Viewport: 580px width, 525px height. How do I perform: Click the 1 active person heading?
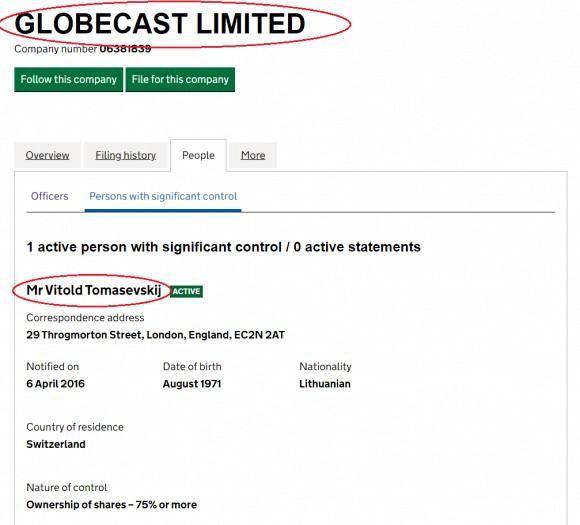(223, 247)
